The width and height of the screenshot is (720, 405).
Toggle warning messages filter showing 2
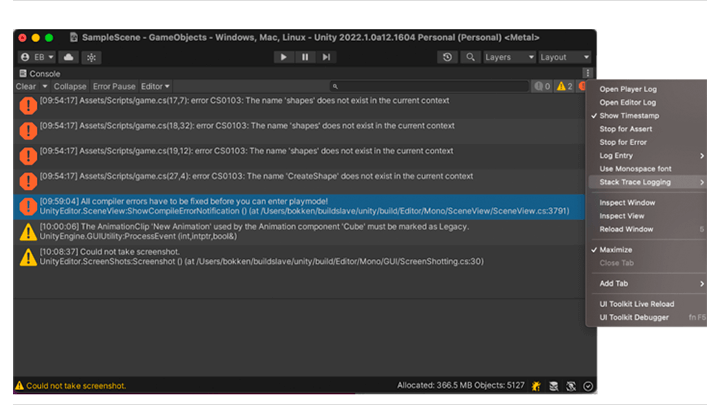(x=564, y=86)
